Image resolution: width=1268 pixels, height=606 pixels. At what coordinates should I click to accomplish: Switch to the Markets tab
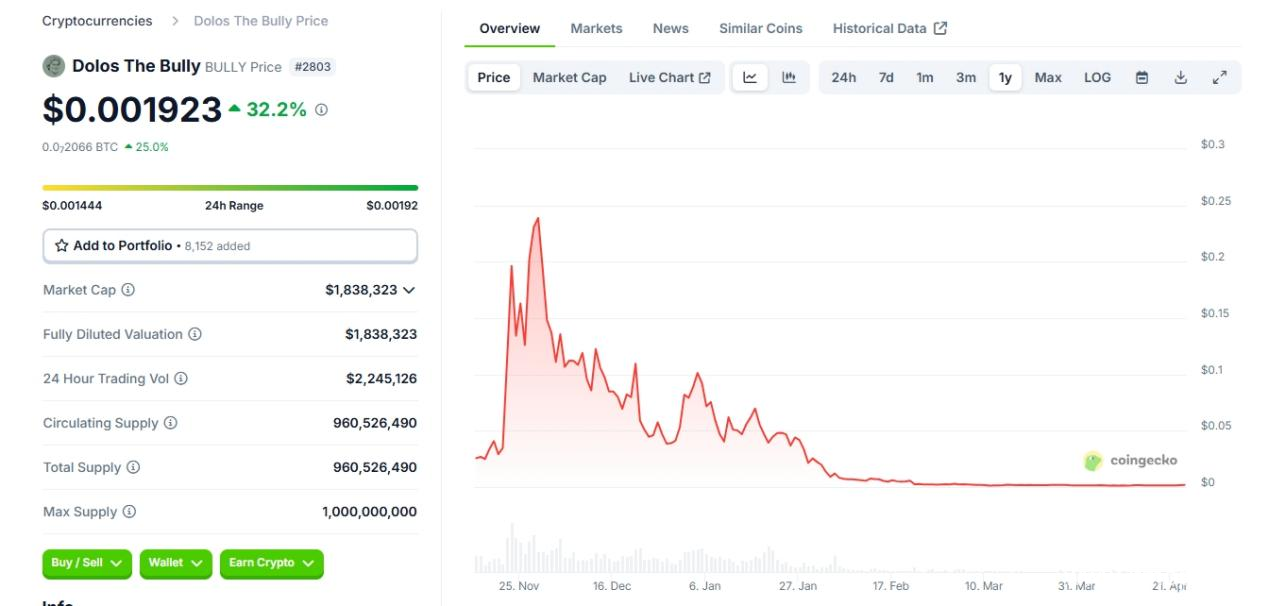(596, 28)
